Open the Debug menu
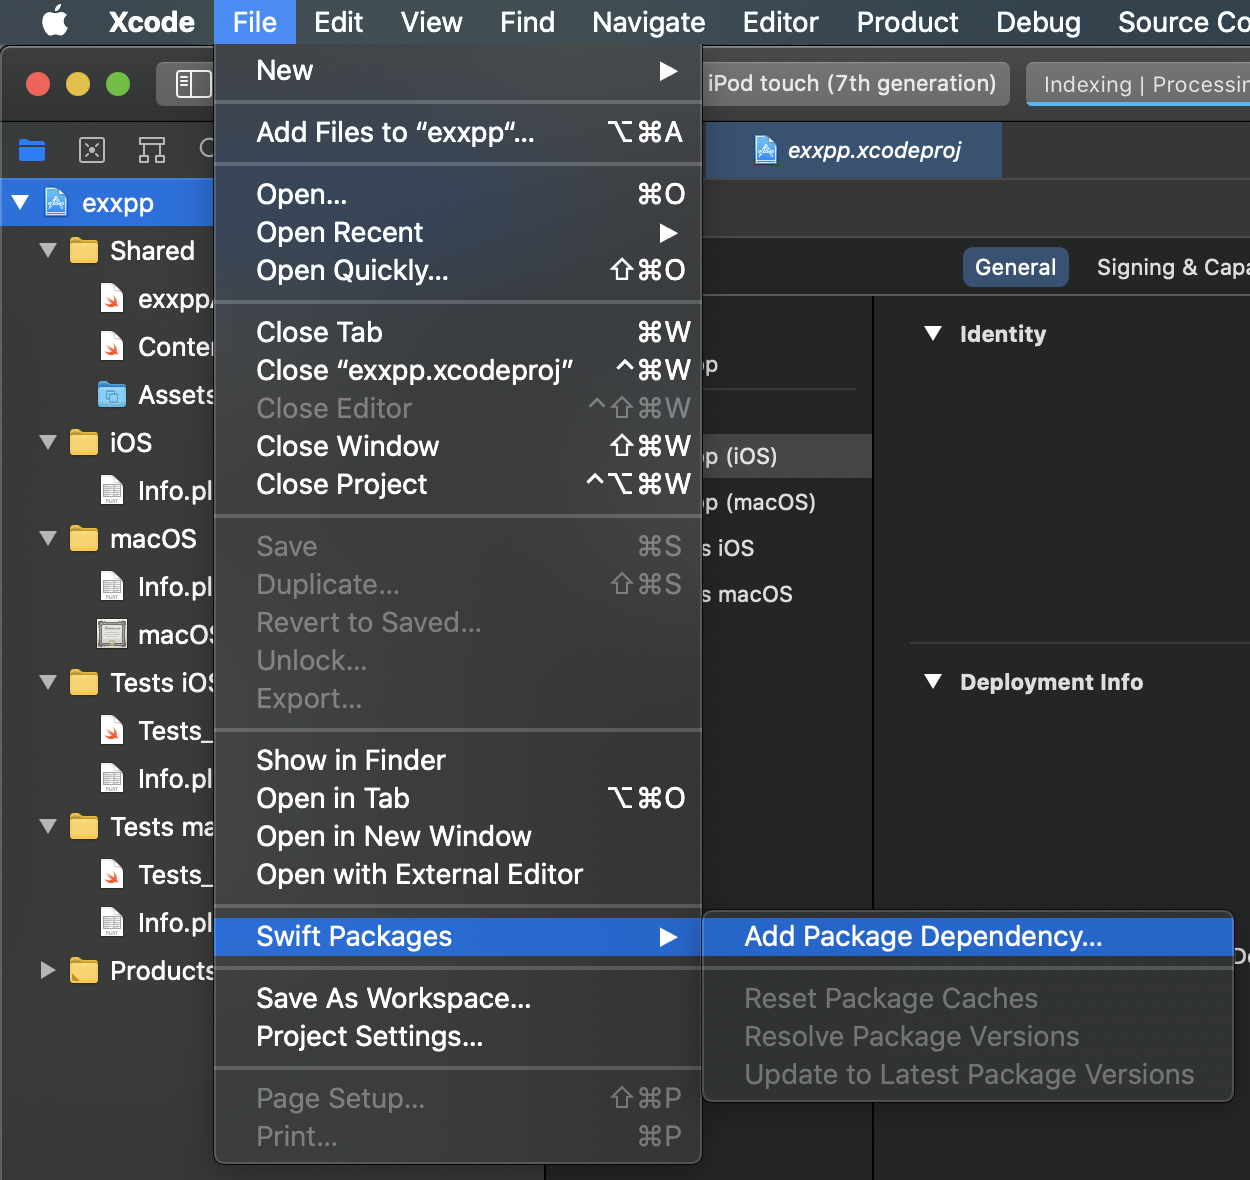 [x=1038, y=22]
